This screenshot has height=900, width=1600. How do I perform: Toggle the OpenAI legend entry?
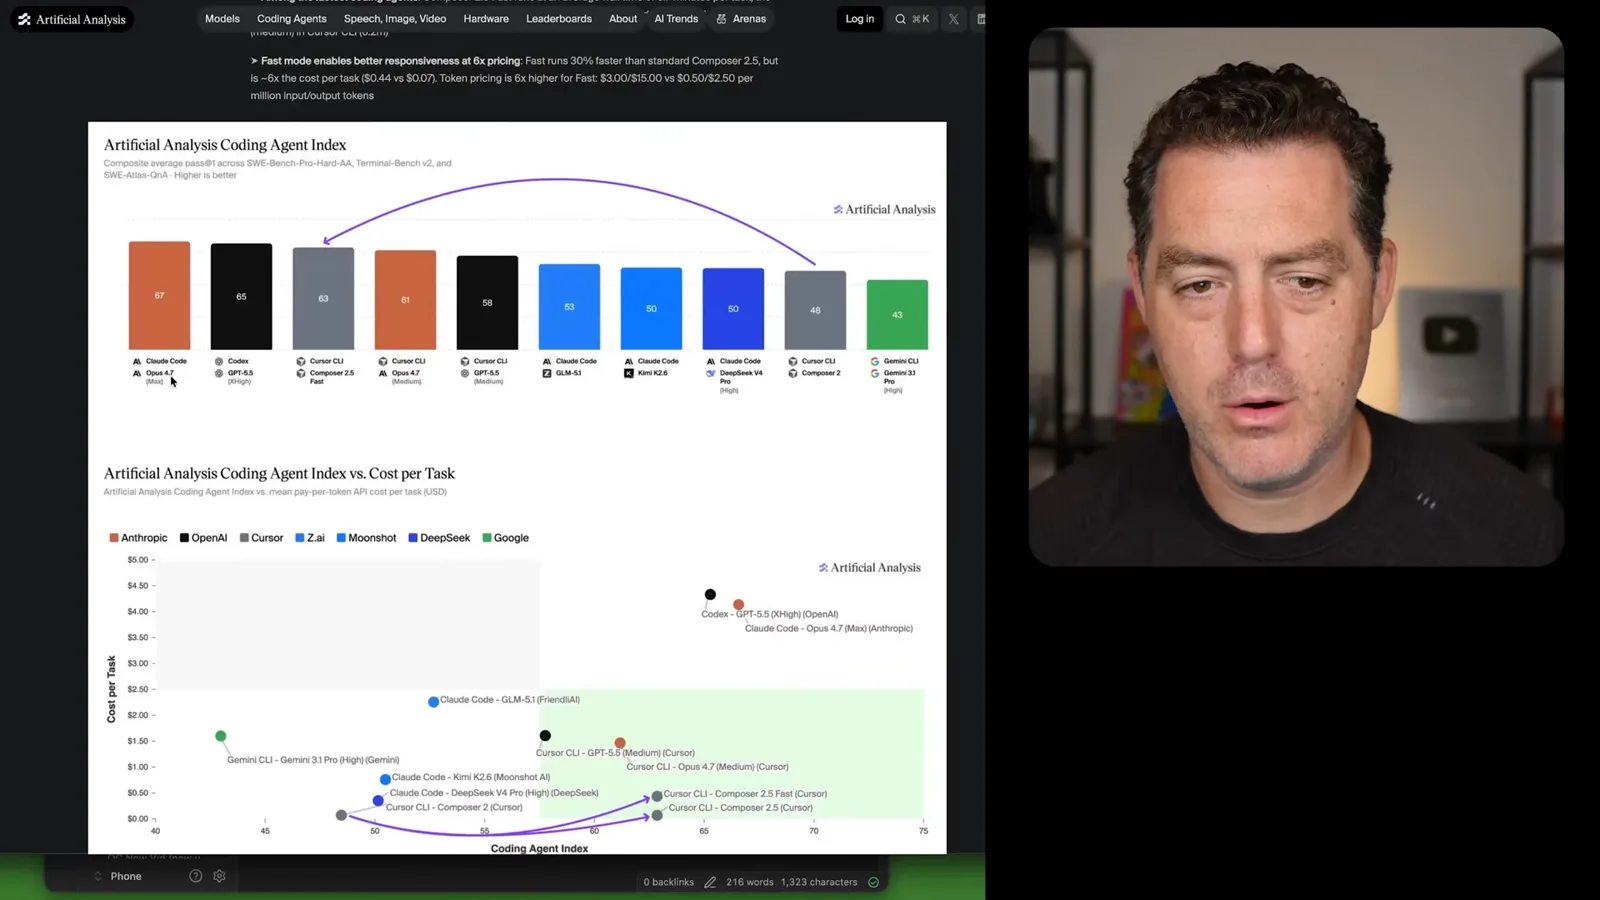coord(203,538)
